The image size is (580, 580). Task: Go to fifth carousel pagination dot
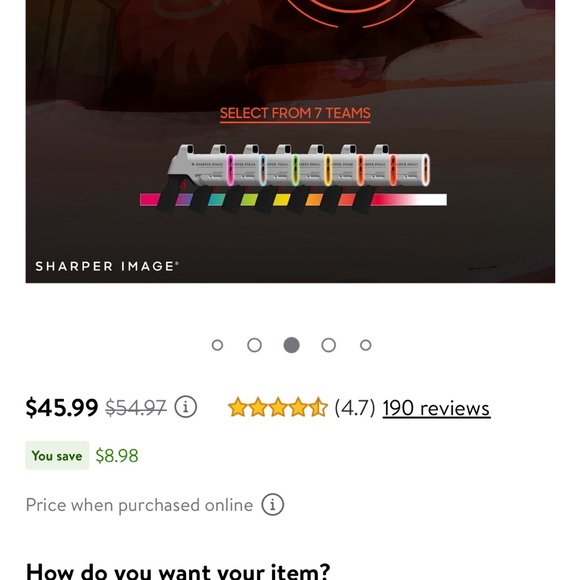click(x=365, y=345)
